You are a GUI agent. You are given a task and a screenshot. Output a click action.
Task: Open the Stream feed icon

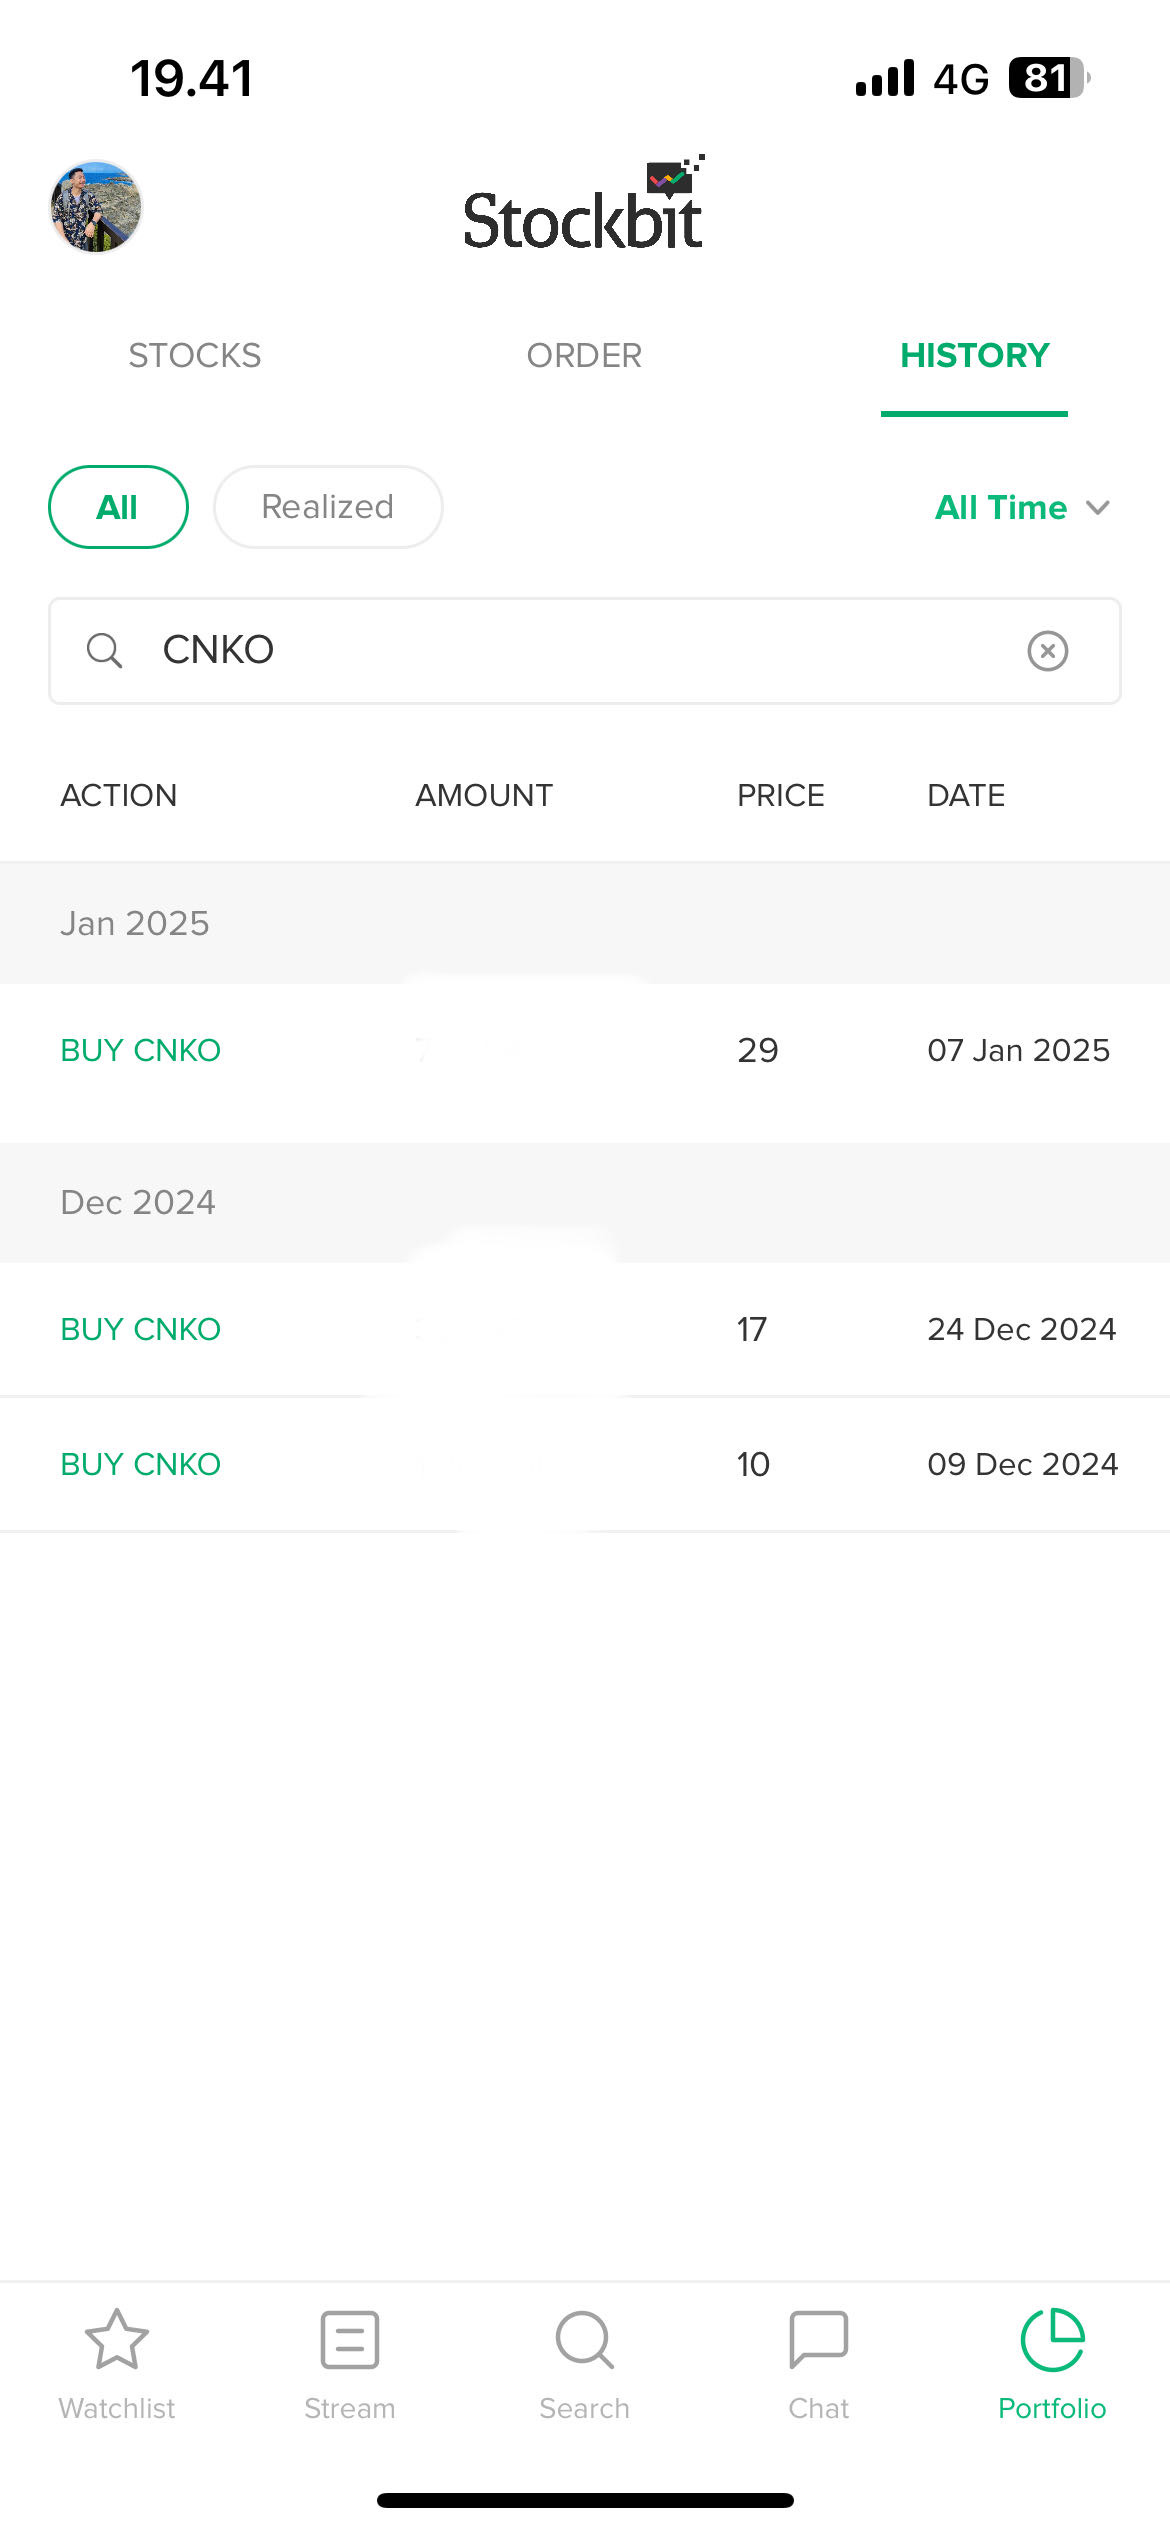[350, 2340]
